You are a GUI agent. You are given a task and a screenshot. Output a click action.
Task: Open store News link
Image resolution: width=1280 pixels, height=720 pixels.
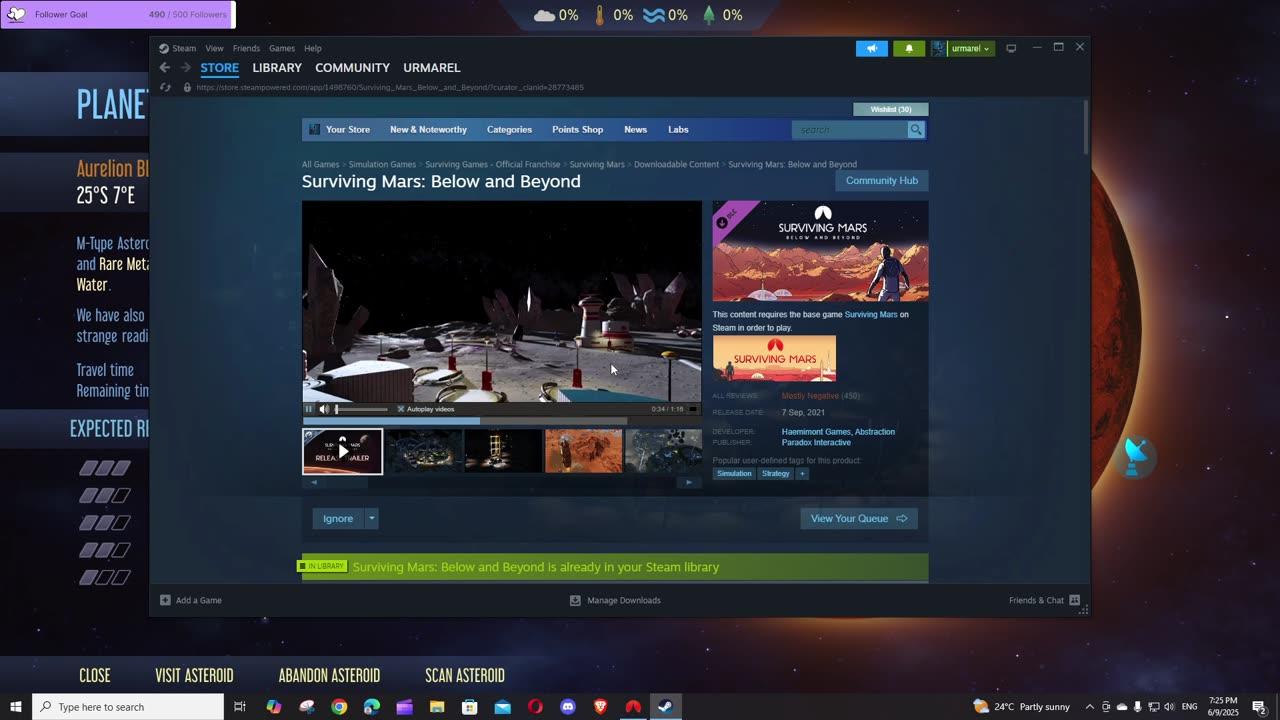[x=635, y=130]
